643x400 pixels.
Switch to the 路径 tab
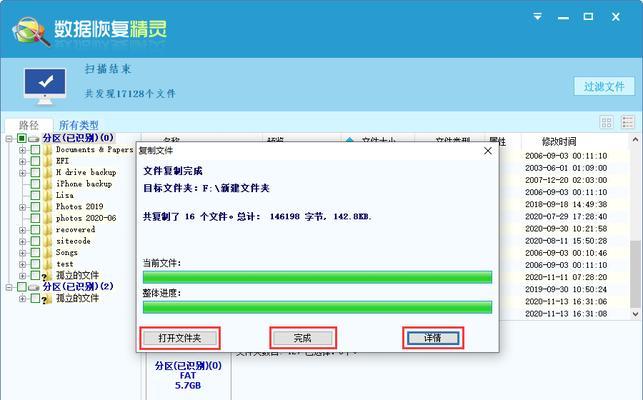29,125
